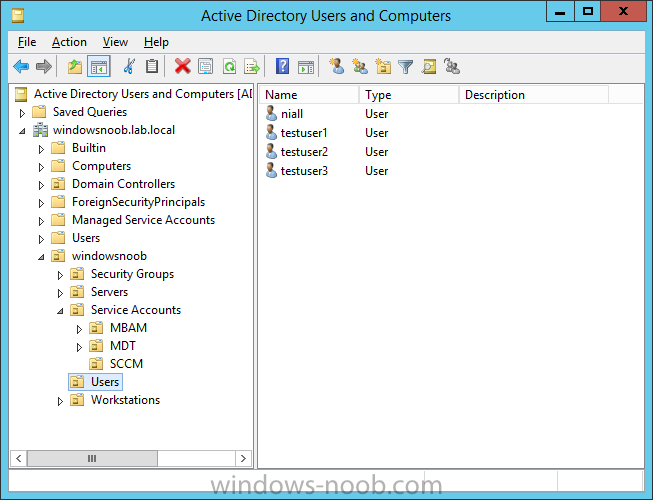The image size is (653, 500).
Task: Open the File menu
Action: [x=27, y=42]
